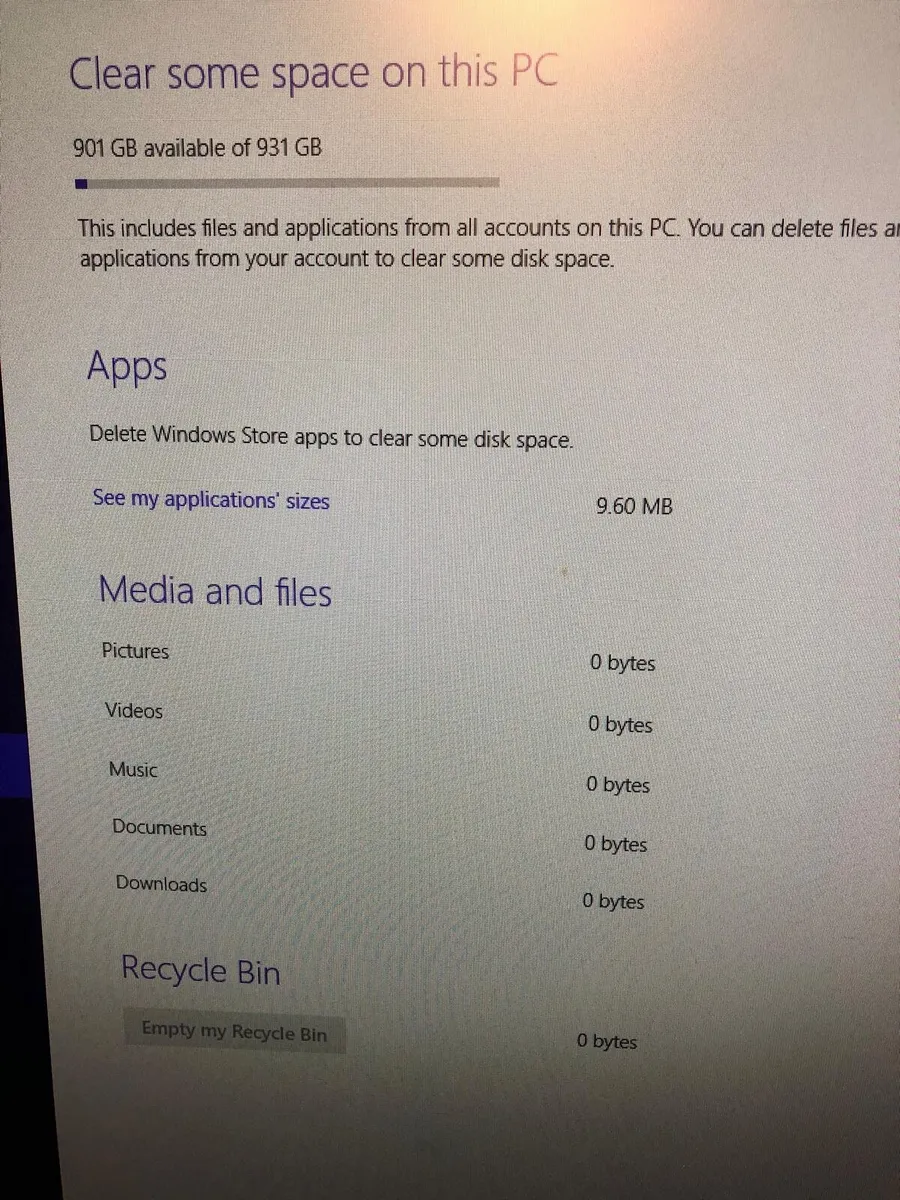This screenshot has height=1200, width=900.
Task: Open the See my applications' sizes link
Action: coord(210,499)
